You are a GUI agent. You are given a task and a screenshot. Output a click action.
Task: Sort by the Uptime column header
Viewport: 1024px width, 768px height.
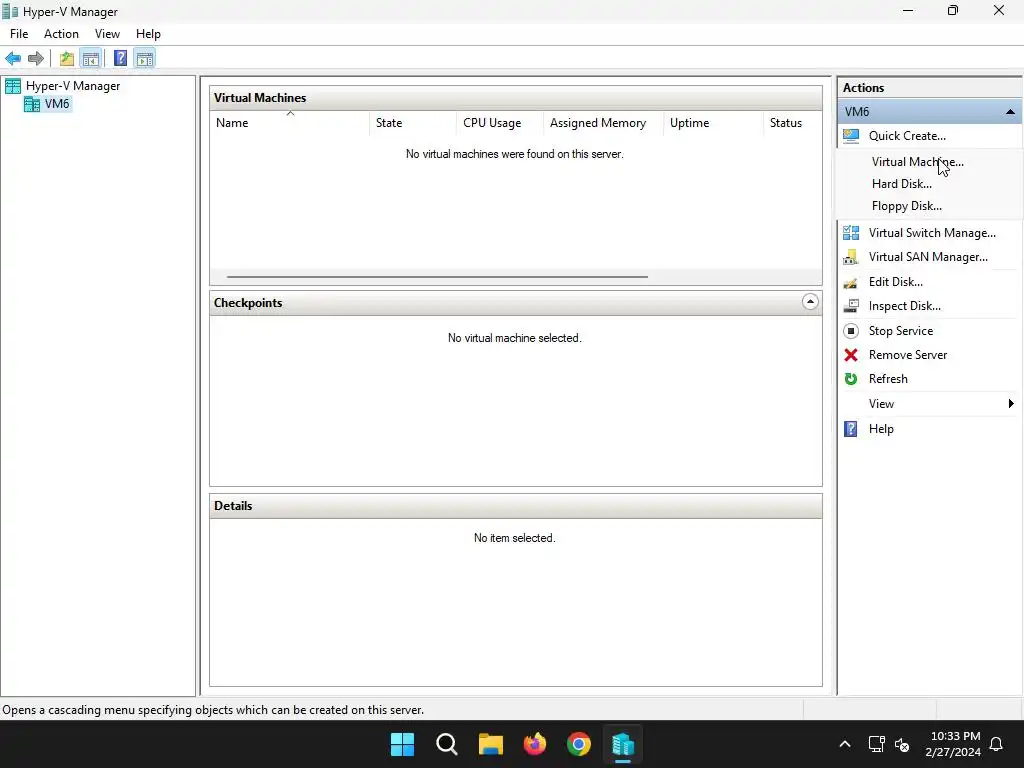713,123
